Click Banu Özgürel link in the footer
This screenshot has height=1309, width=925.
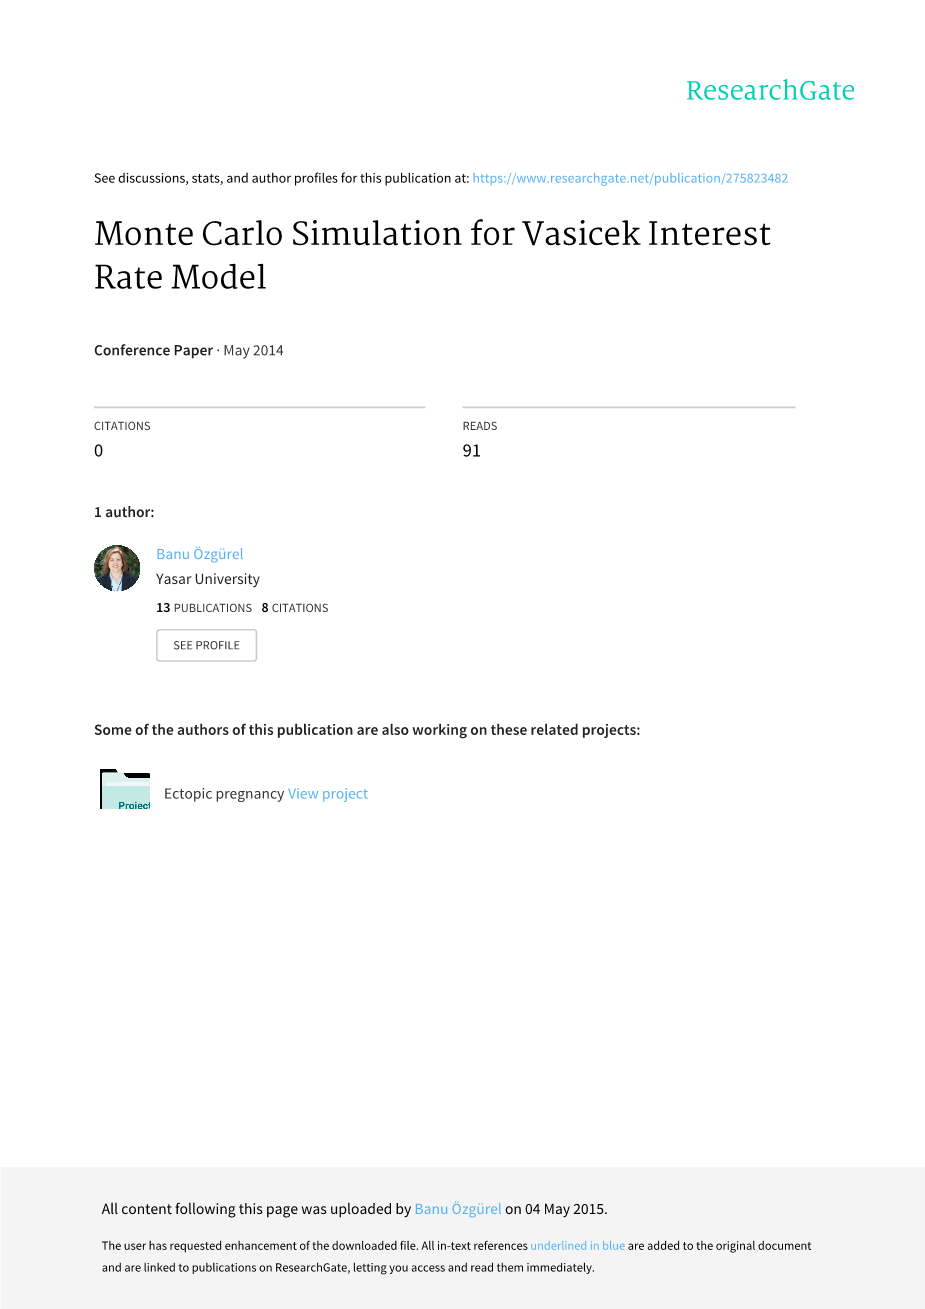point(458,1209)
